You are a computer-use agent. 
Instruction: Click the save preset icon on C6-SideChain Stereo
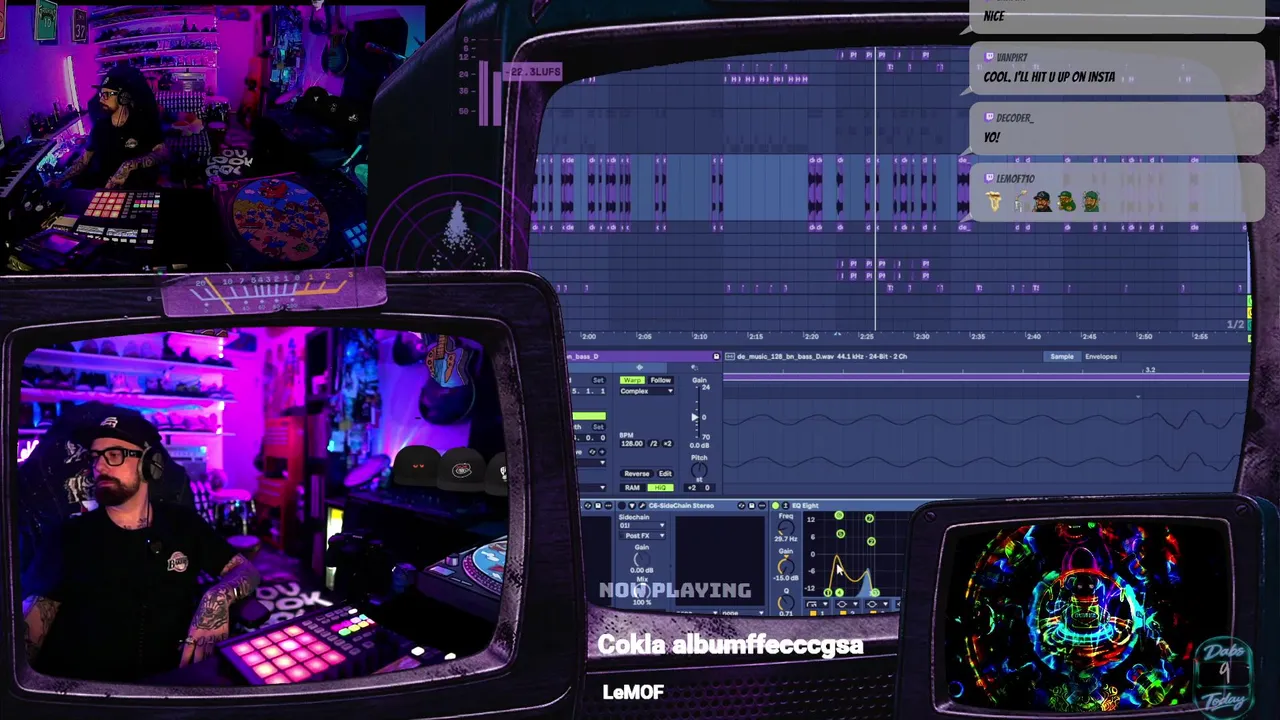tap(752, 506)
